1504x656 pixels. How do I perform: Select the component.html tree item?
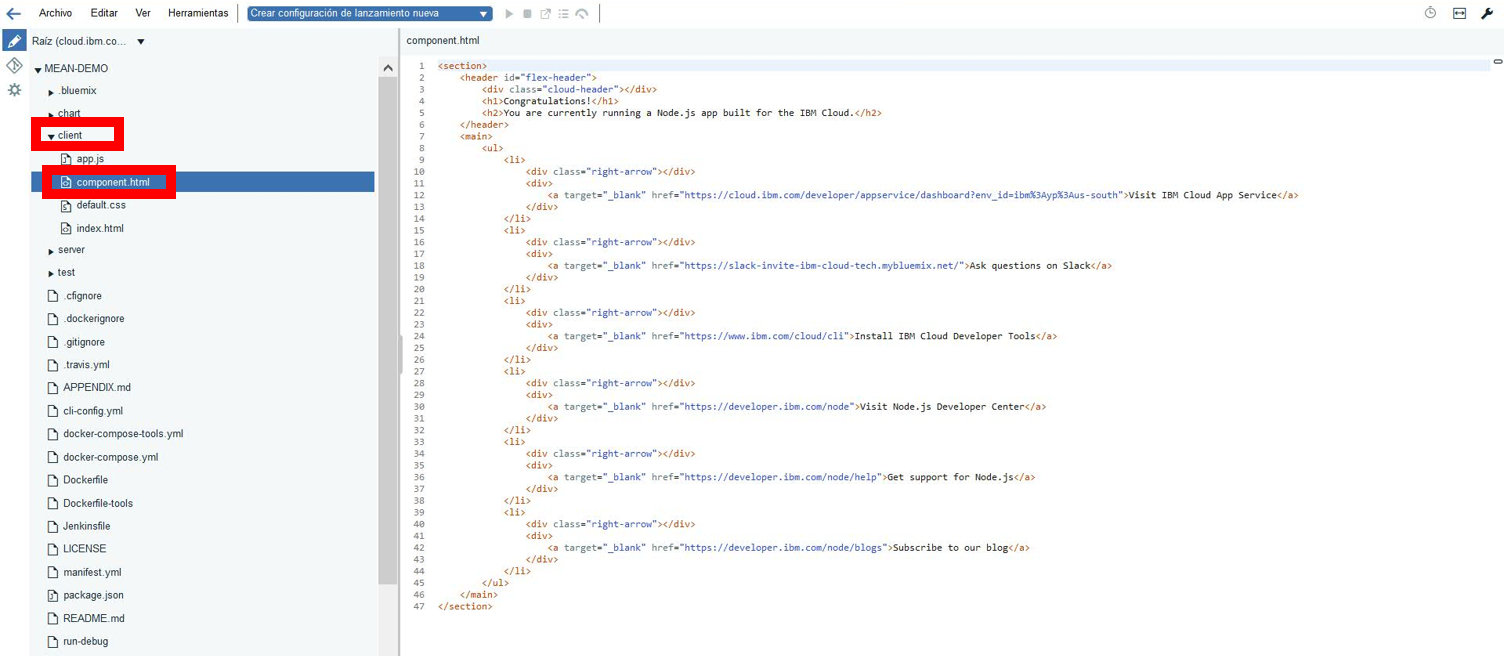pos(115,181)
